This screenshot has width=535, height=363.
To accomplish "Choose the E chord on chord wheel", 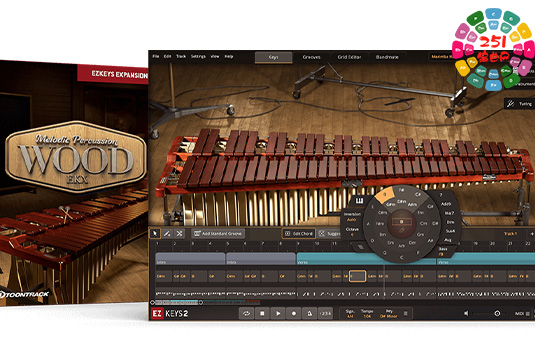I will tap(373, 207).
